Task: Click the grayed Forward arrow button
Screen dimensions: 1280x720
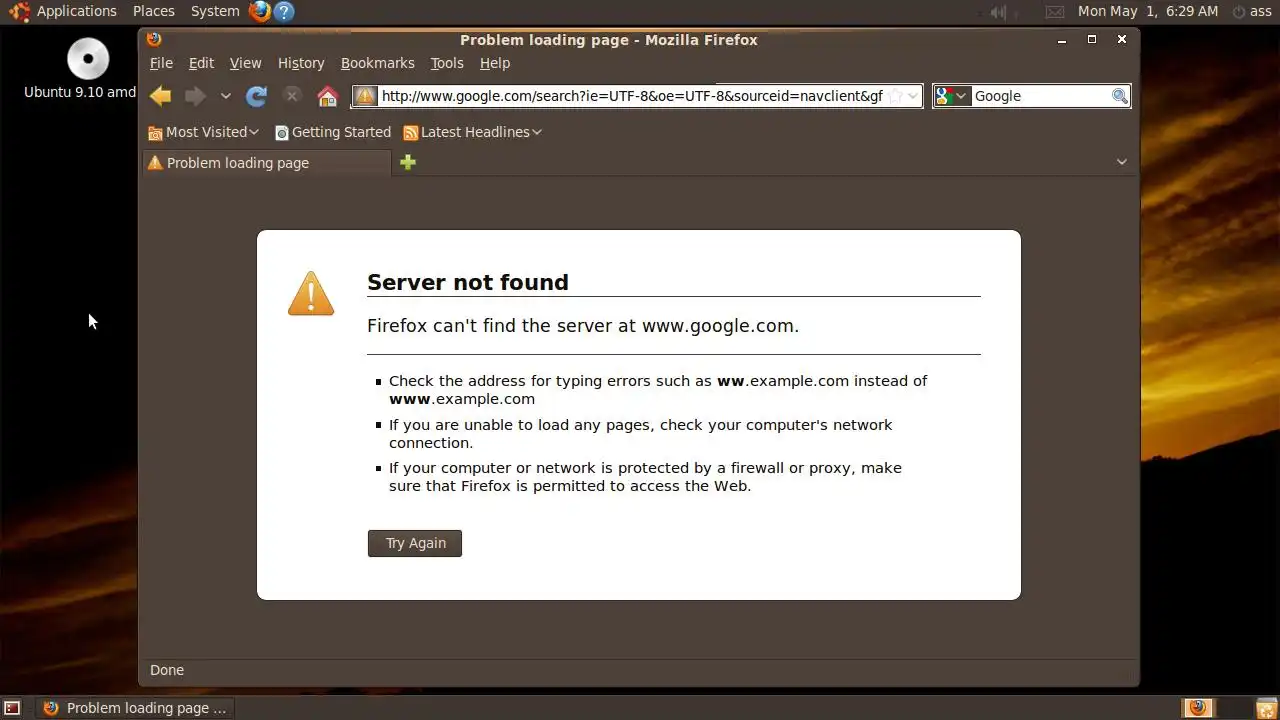Action: pos(195,96)
